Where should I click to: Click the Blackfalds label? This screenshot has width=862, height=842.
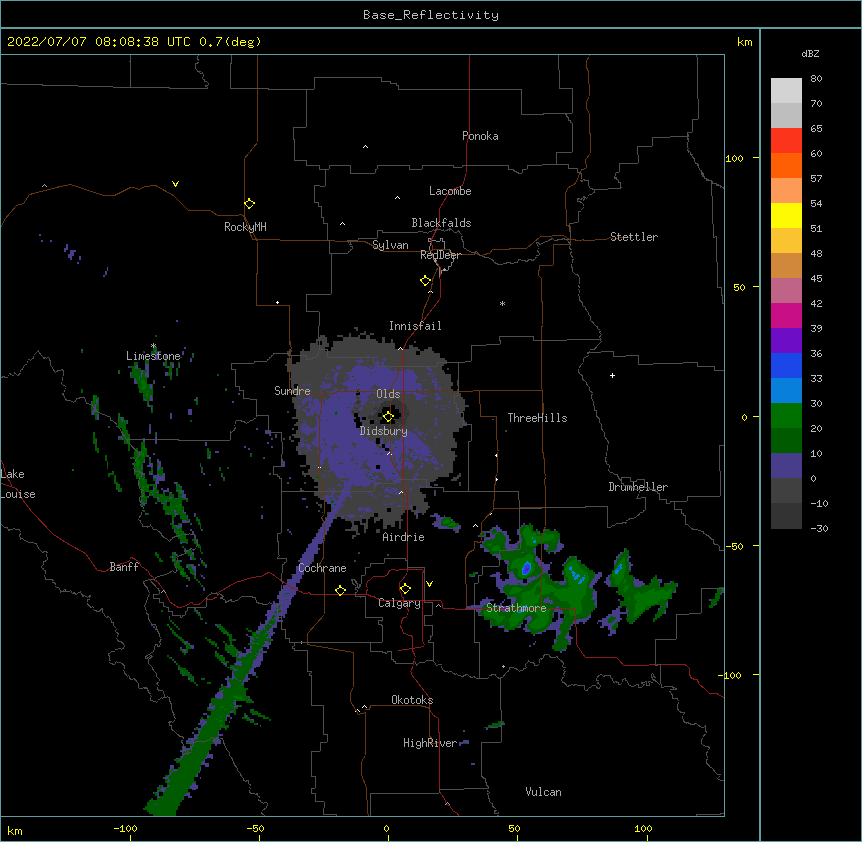(x=441, y=223)
